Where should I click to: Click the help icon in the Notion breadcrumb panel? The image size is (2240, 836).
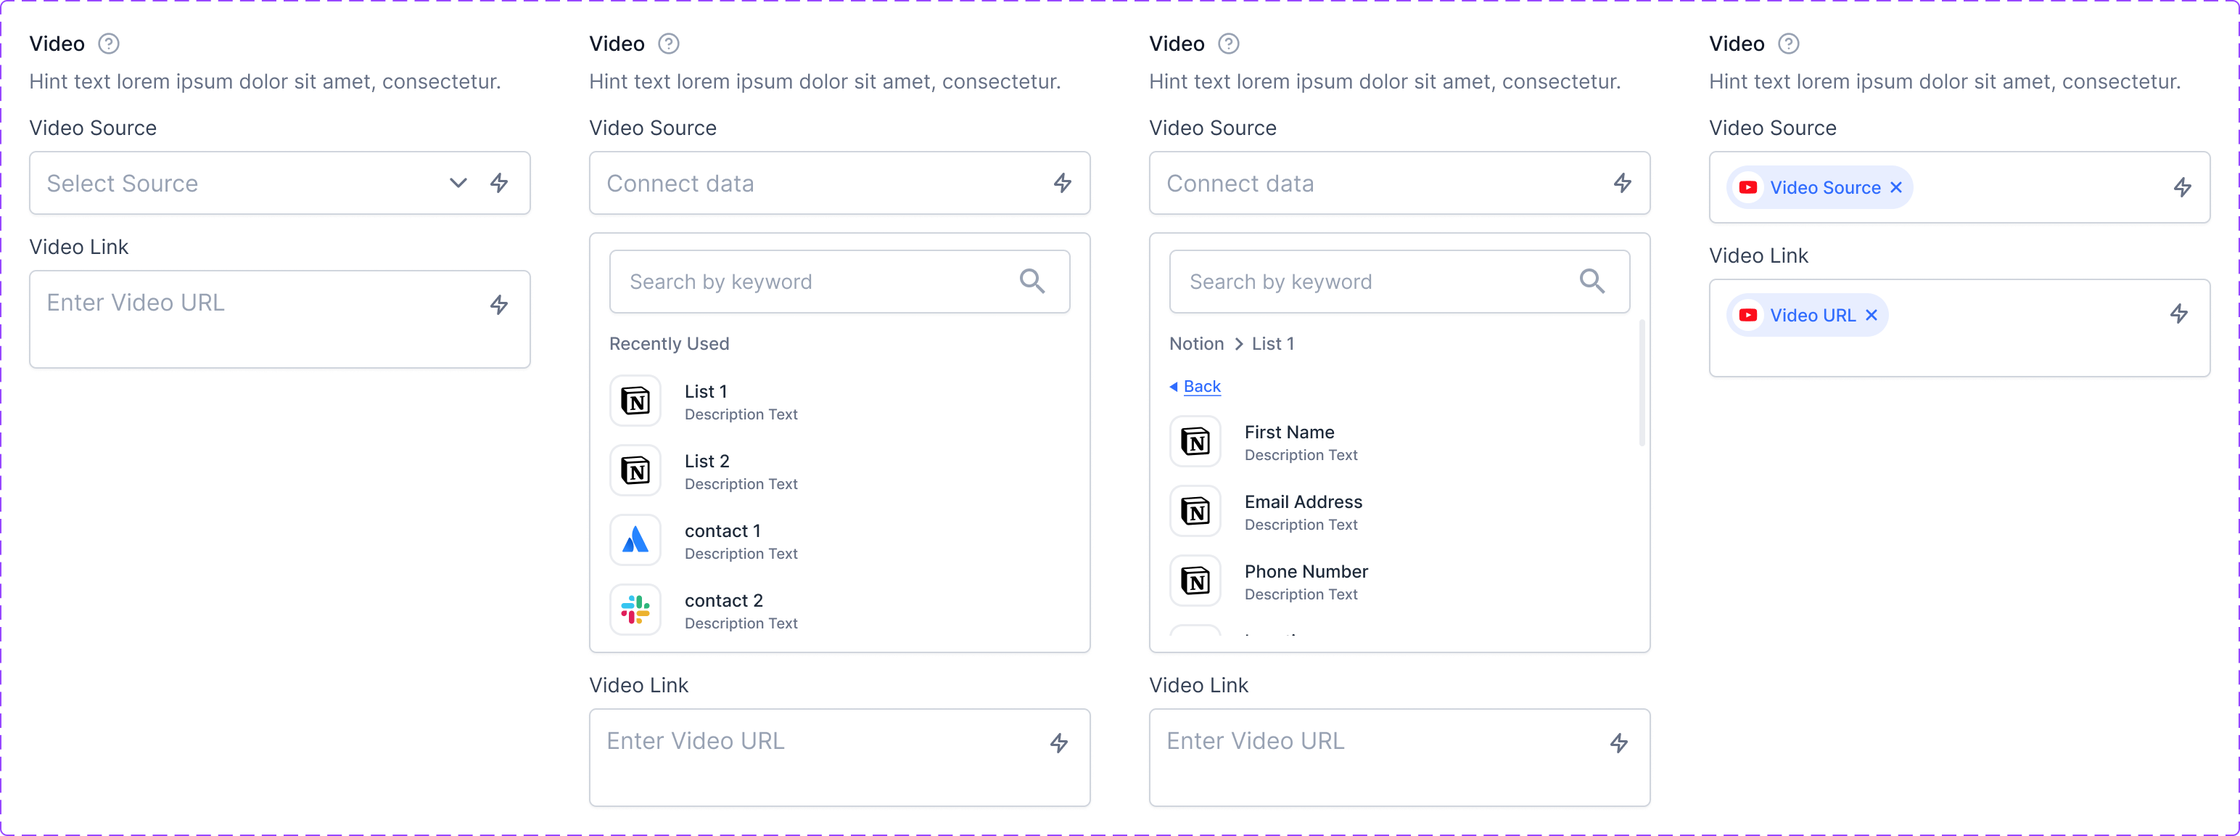point(1229,44)
